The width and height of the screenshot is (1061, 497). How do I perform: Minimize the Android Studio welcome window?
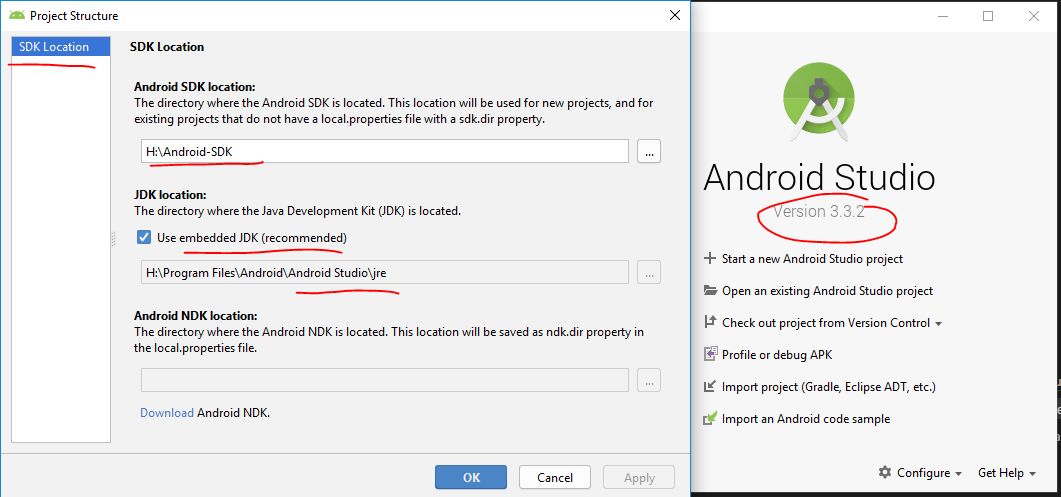pyautogui.click(x=944, y=17)
